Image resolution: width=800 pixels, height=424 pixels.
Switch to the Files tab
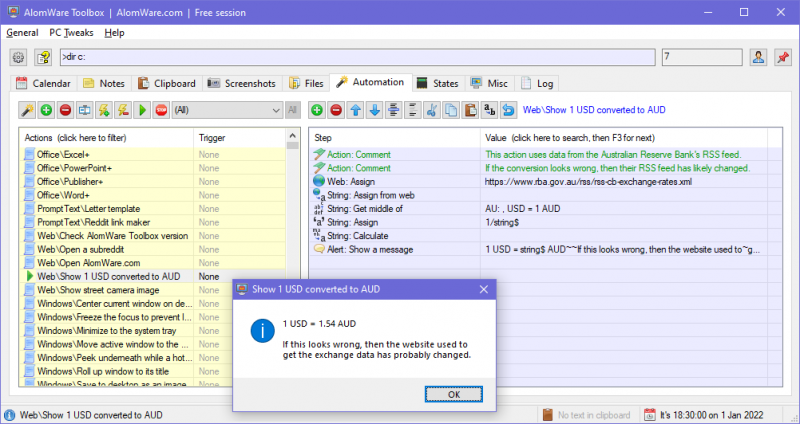306,83
